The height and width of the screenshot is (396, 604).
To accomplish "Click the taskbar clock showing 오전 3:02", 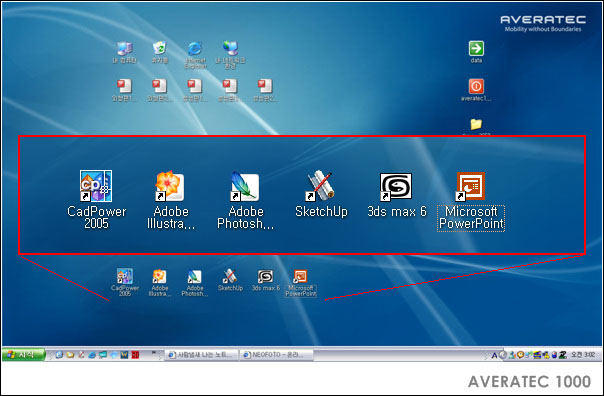I will click(x=583, y=355).
